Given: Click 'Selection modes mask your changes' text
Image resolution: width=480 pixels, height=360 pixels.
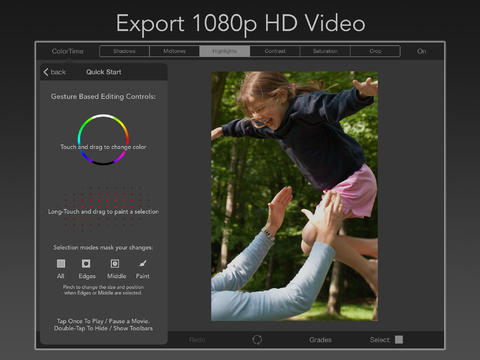Looking at the screenshot, I should click(x=103, y=248).
